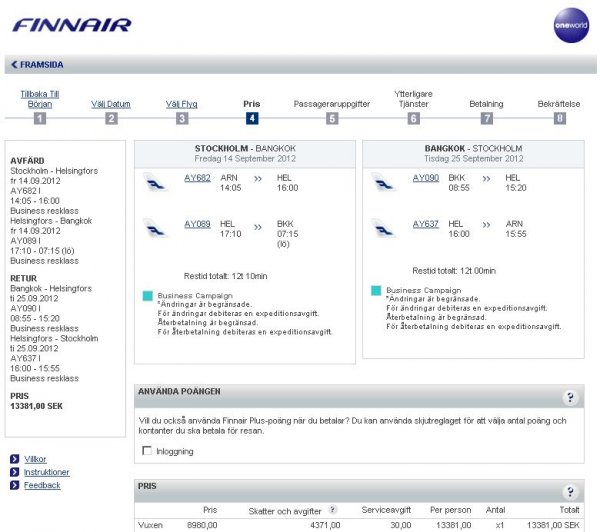Open help icon in Pris section header
Screen dimensions: 600x532
(x=570, y=492)
